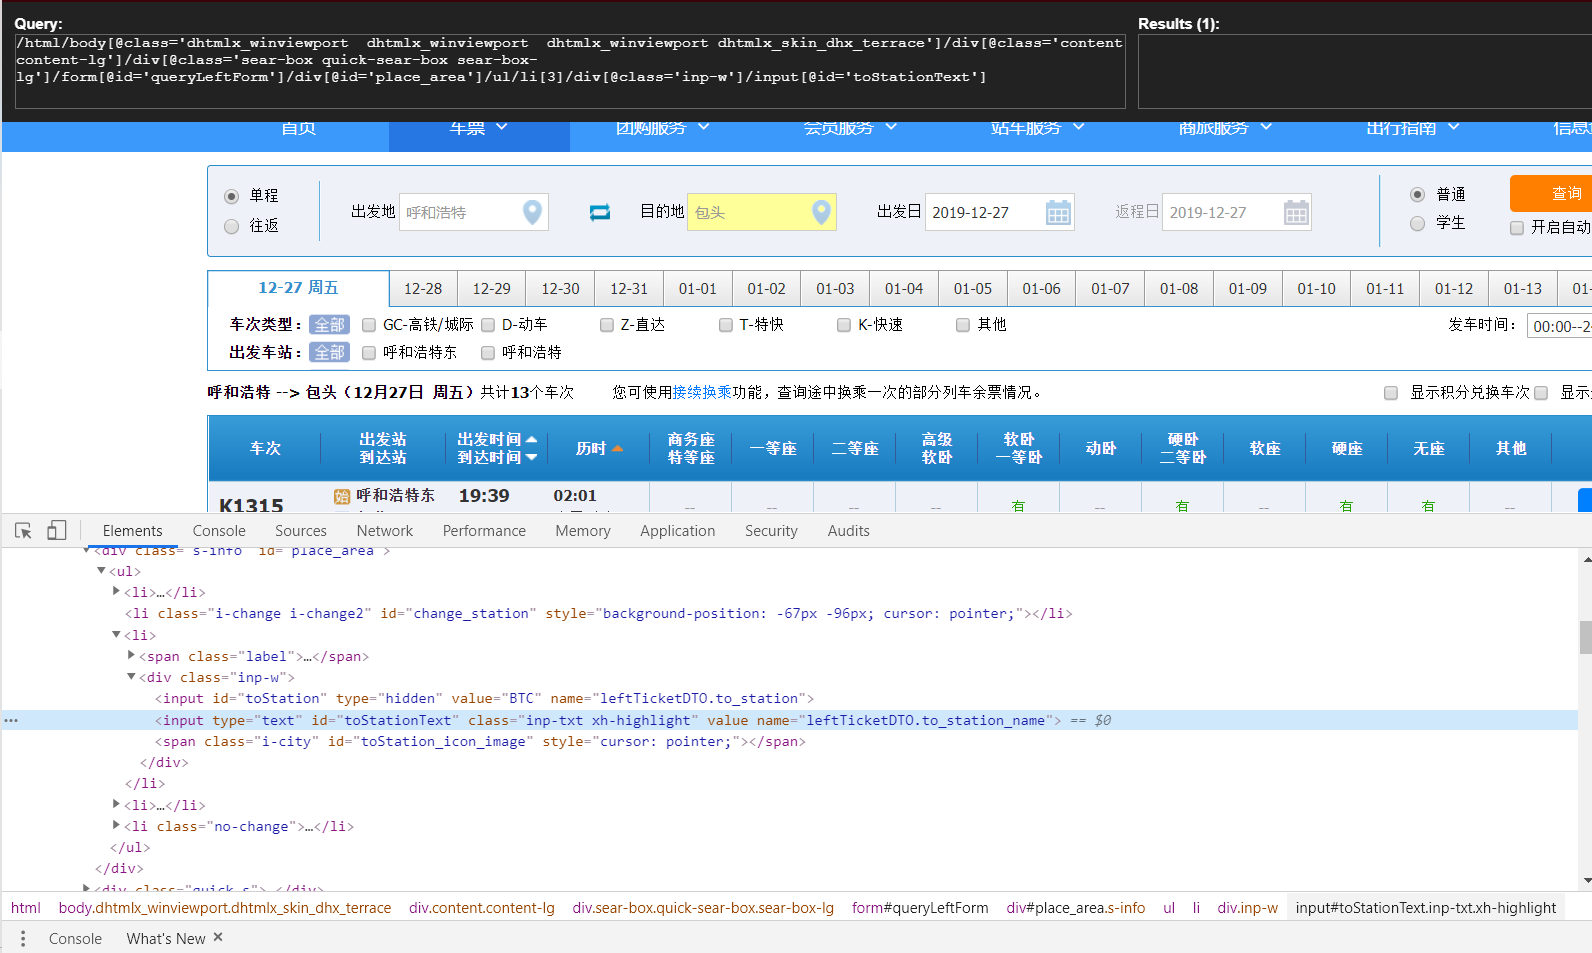Expand the li class="no-change" node

[x=117, y=826]
